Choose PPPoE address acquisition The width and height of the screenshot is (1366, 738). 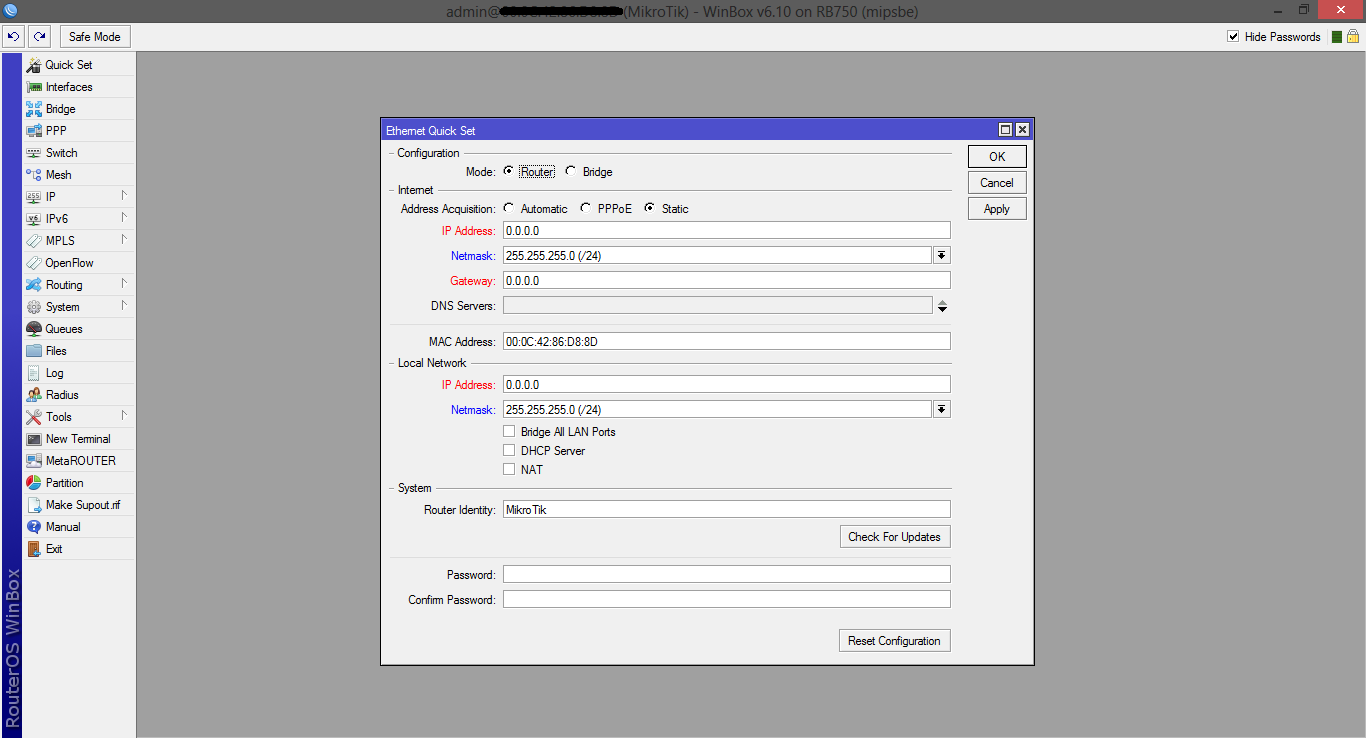pyautogui.click(x=586, y=209)
